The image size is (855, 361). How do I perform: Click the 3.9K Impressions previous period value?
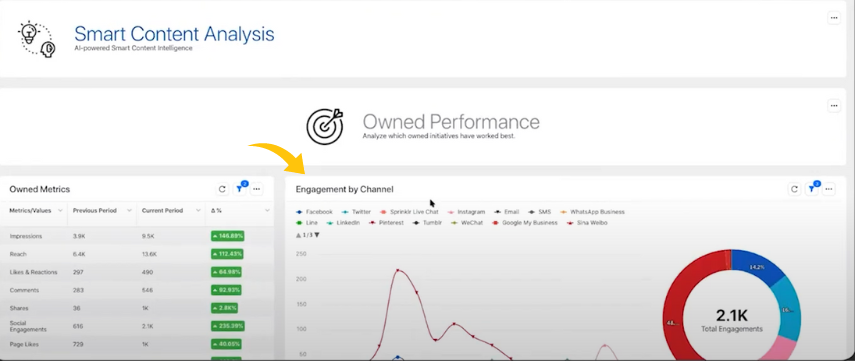[80, 236]
